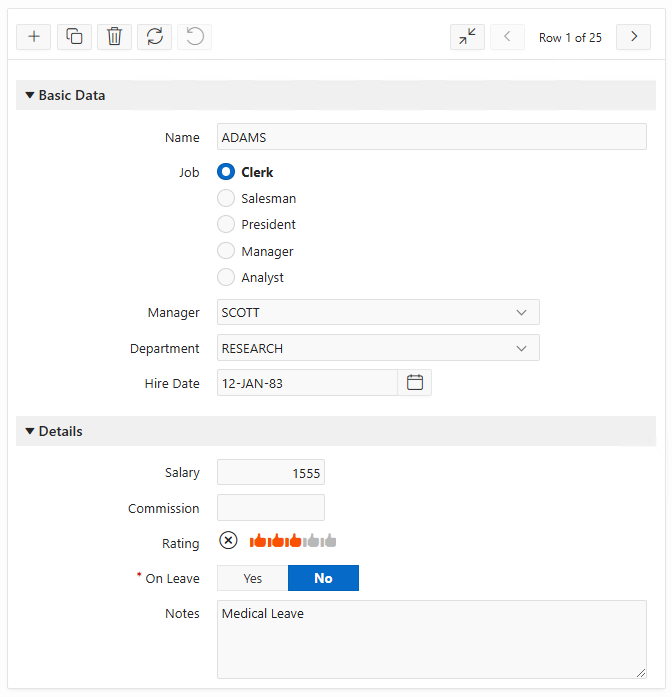The image size is (672, 697).
Task: Edit the Name field ADAMS
Action: point(432,137)
